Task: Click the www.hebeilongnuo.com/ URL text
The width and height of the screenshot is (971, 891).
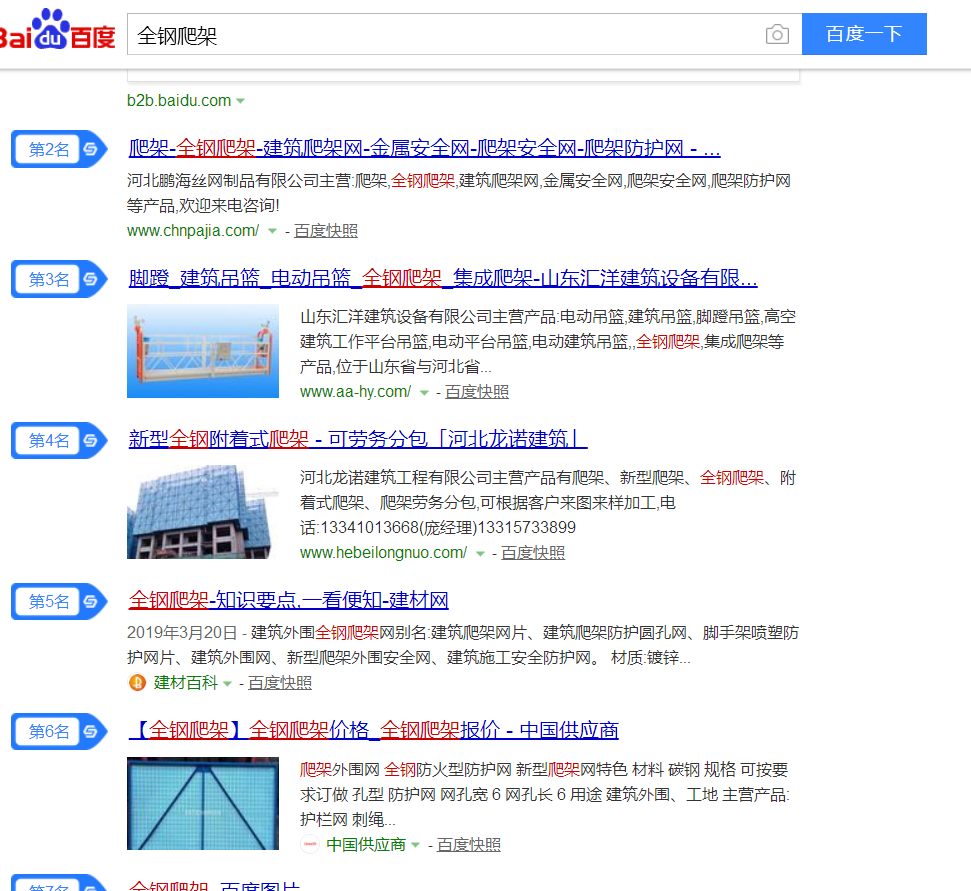Action: click(383, 553)
